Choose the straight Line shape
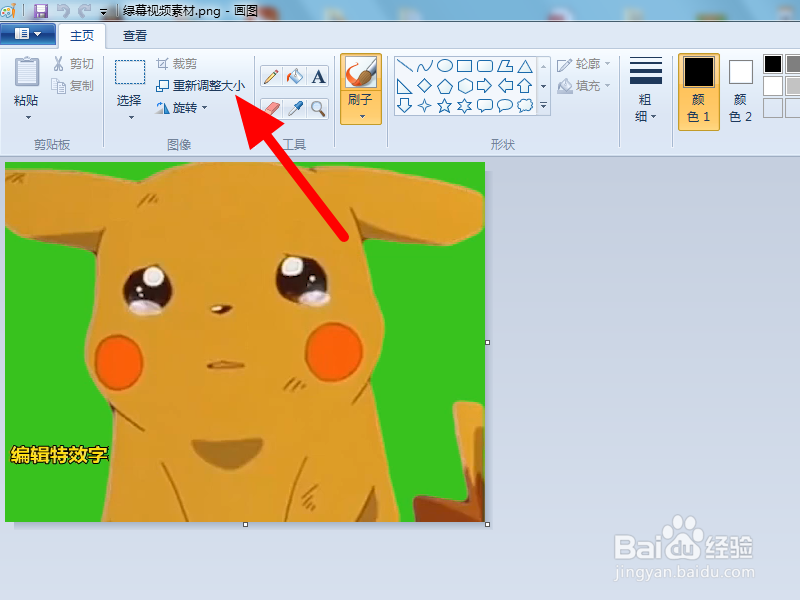The image size is (800, 600). 405,66
